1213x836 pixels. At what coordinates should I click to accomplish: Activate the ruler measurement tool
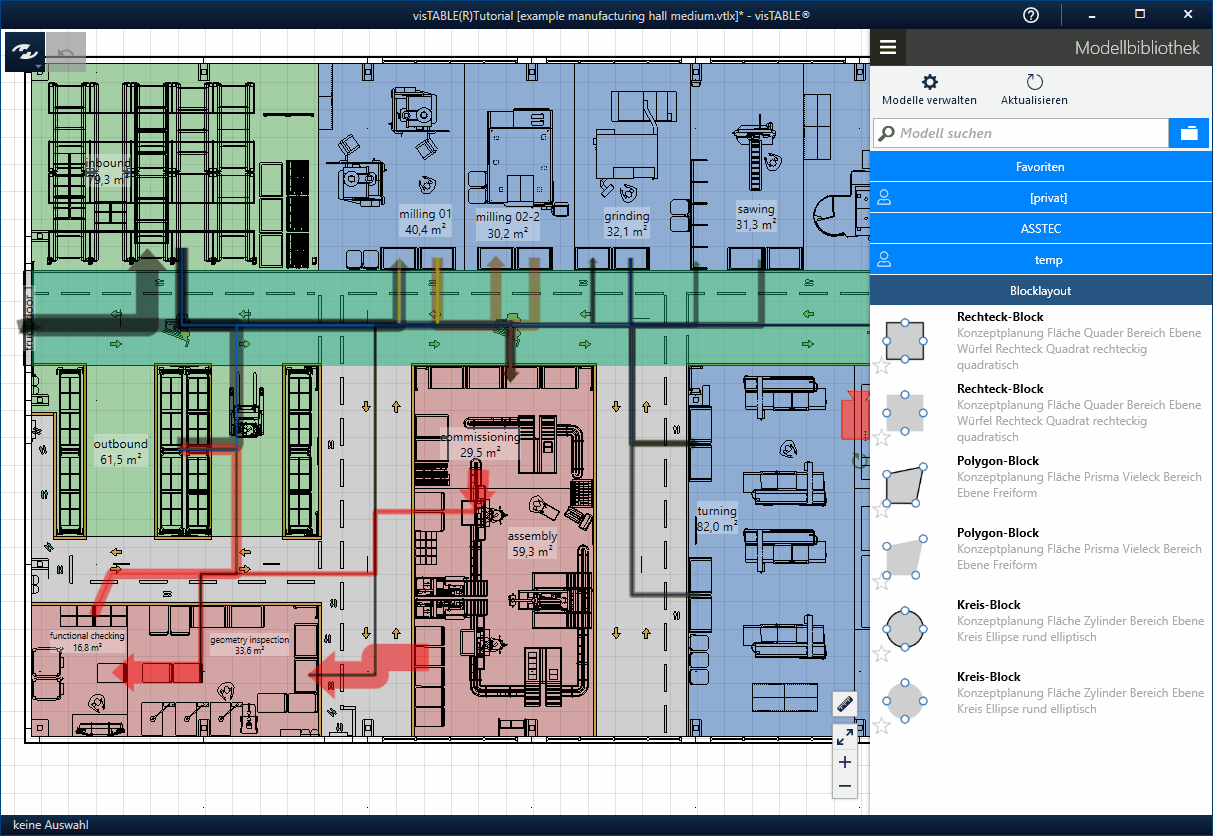(845, 704)
